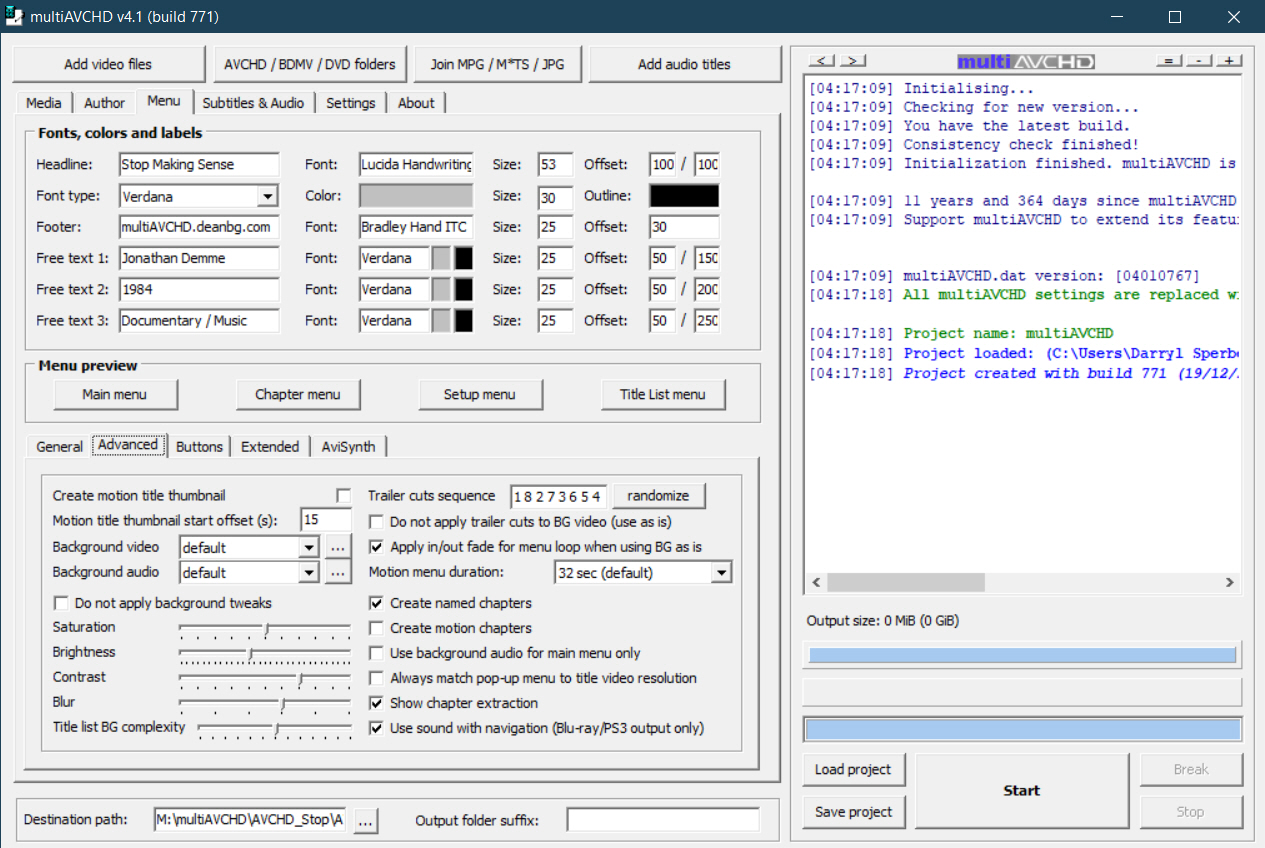Click the Saturation slider

tap(265, 628)
